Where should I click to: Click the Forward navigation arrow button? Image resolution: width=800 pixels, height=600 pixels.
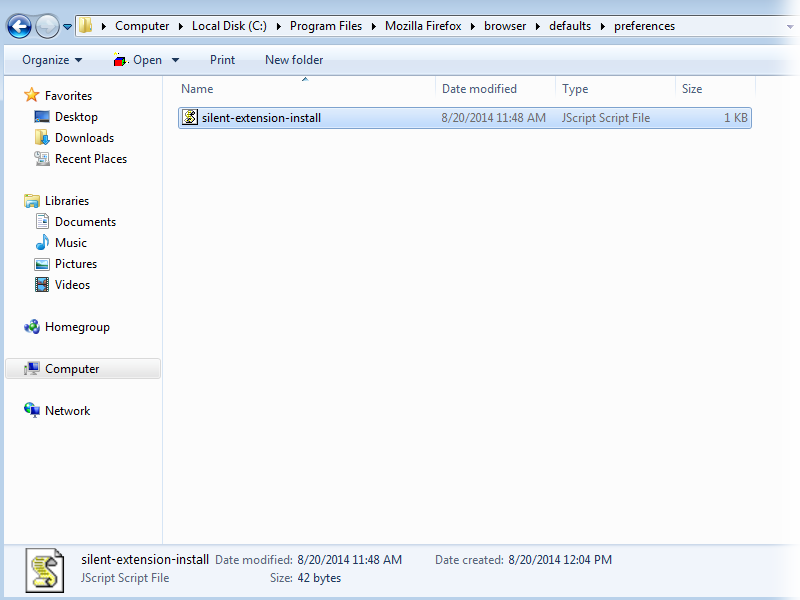47,26
